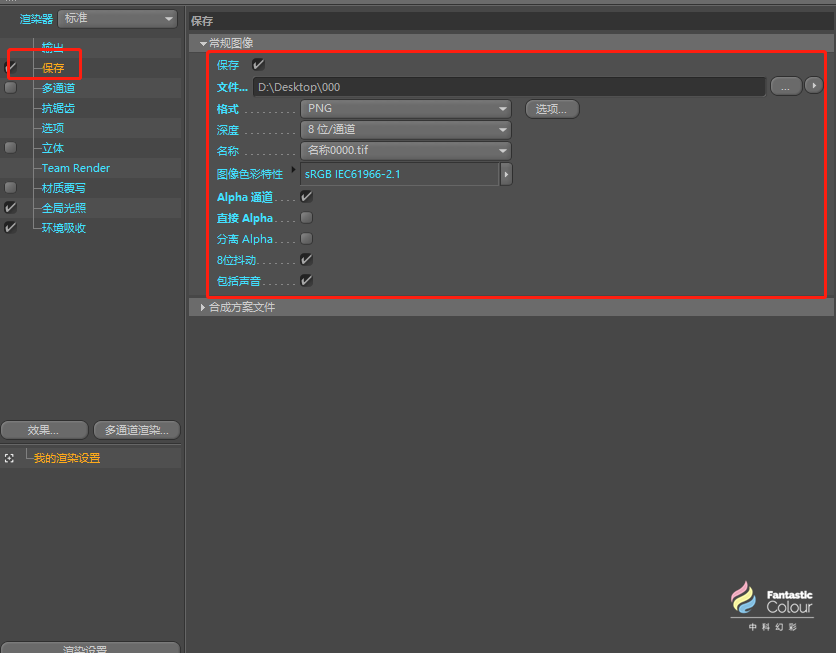Expand the 图像色彩特性 triangle
Screen dimensions: 836x653
(293, 170)
